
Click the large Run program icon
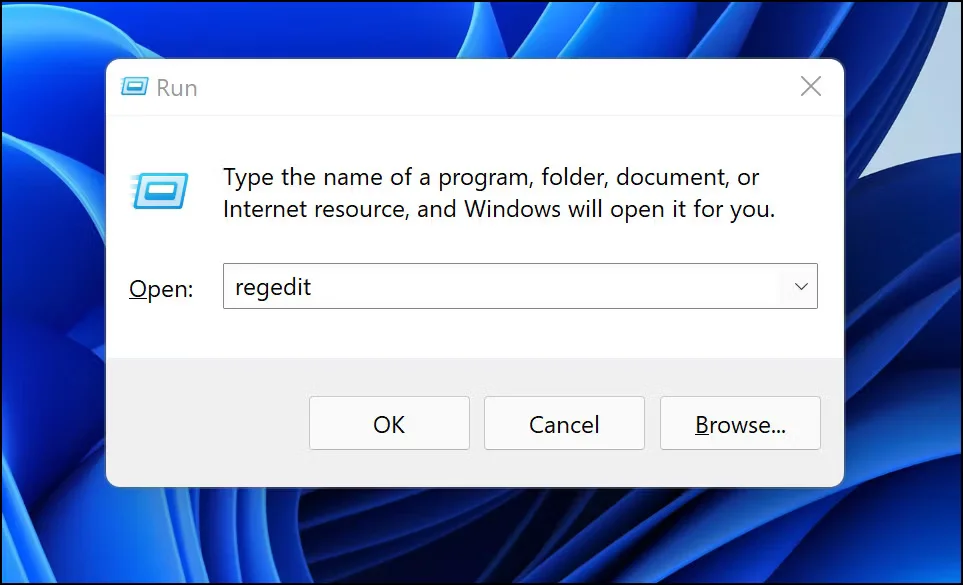[163, 190]
